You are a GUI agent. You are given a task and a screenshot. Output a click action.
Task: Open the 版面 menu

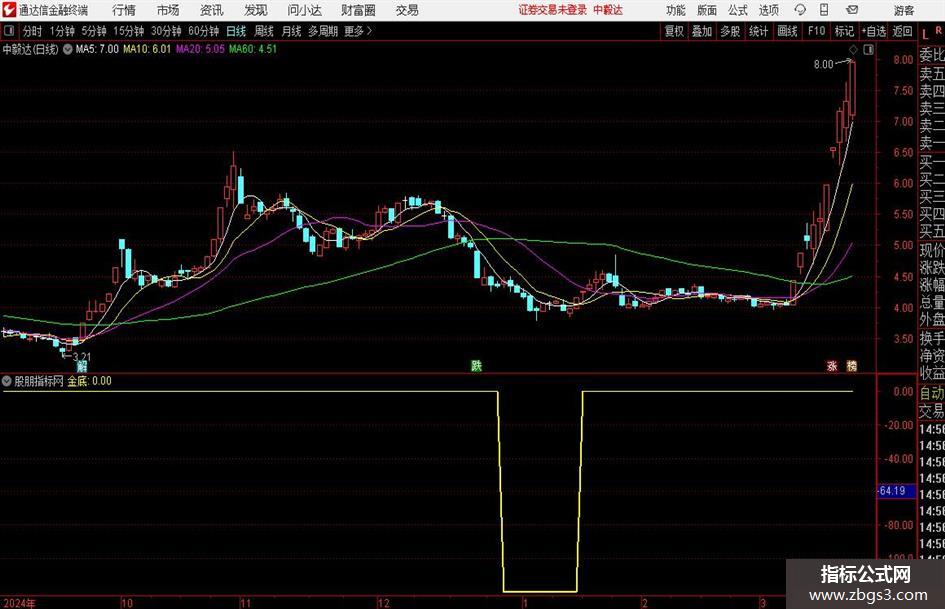[x=707, y=10]
